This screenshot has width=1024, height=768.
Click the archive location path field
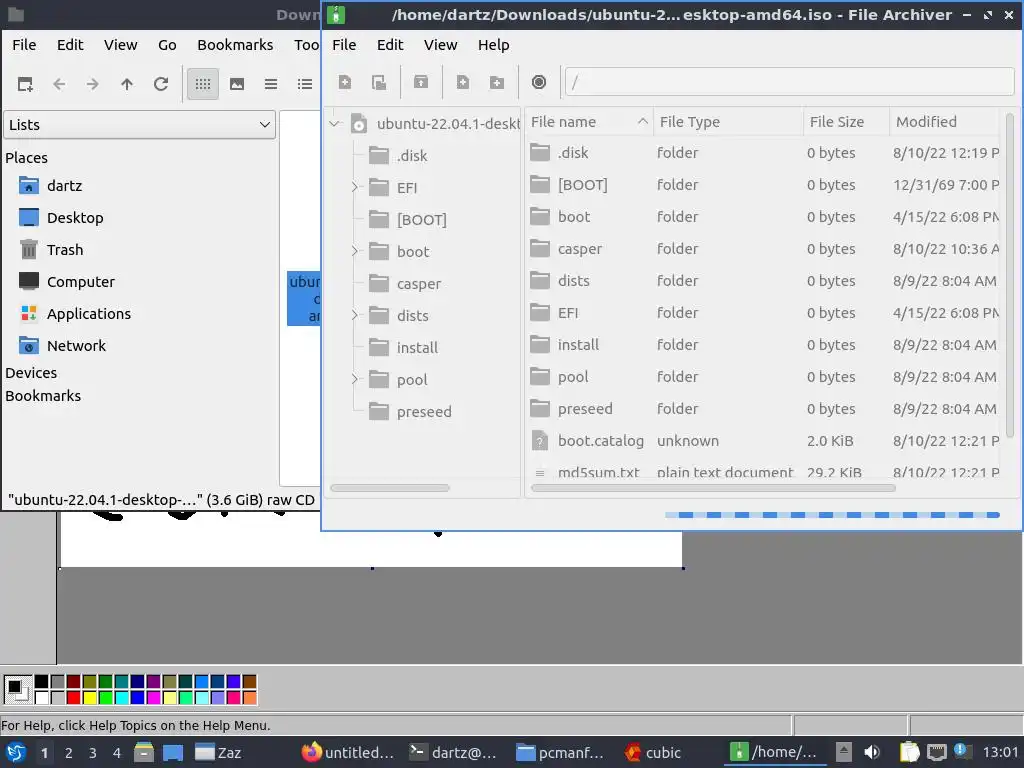click(x=790, y=82)
